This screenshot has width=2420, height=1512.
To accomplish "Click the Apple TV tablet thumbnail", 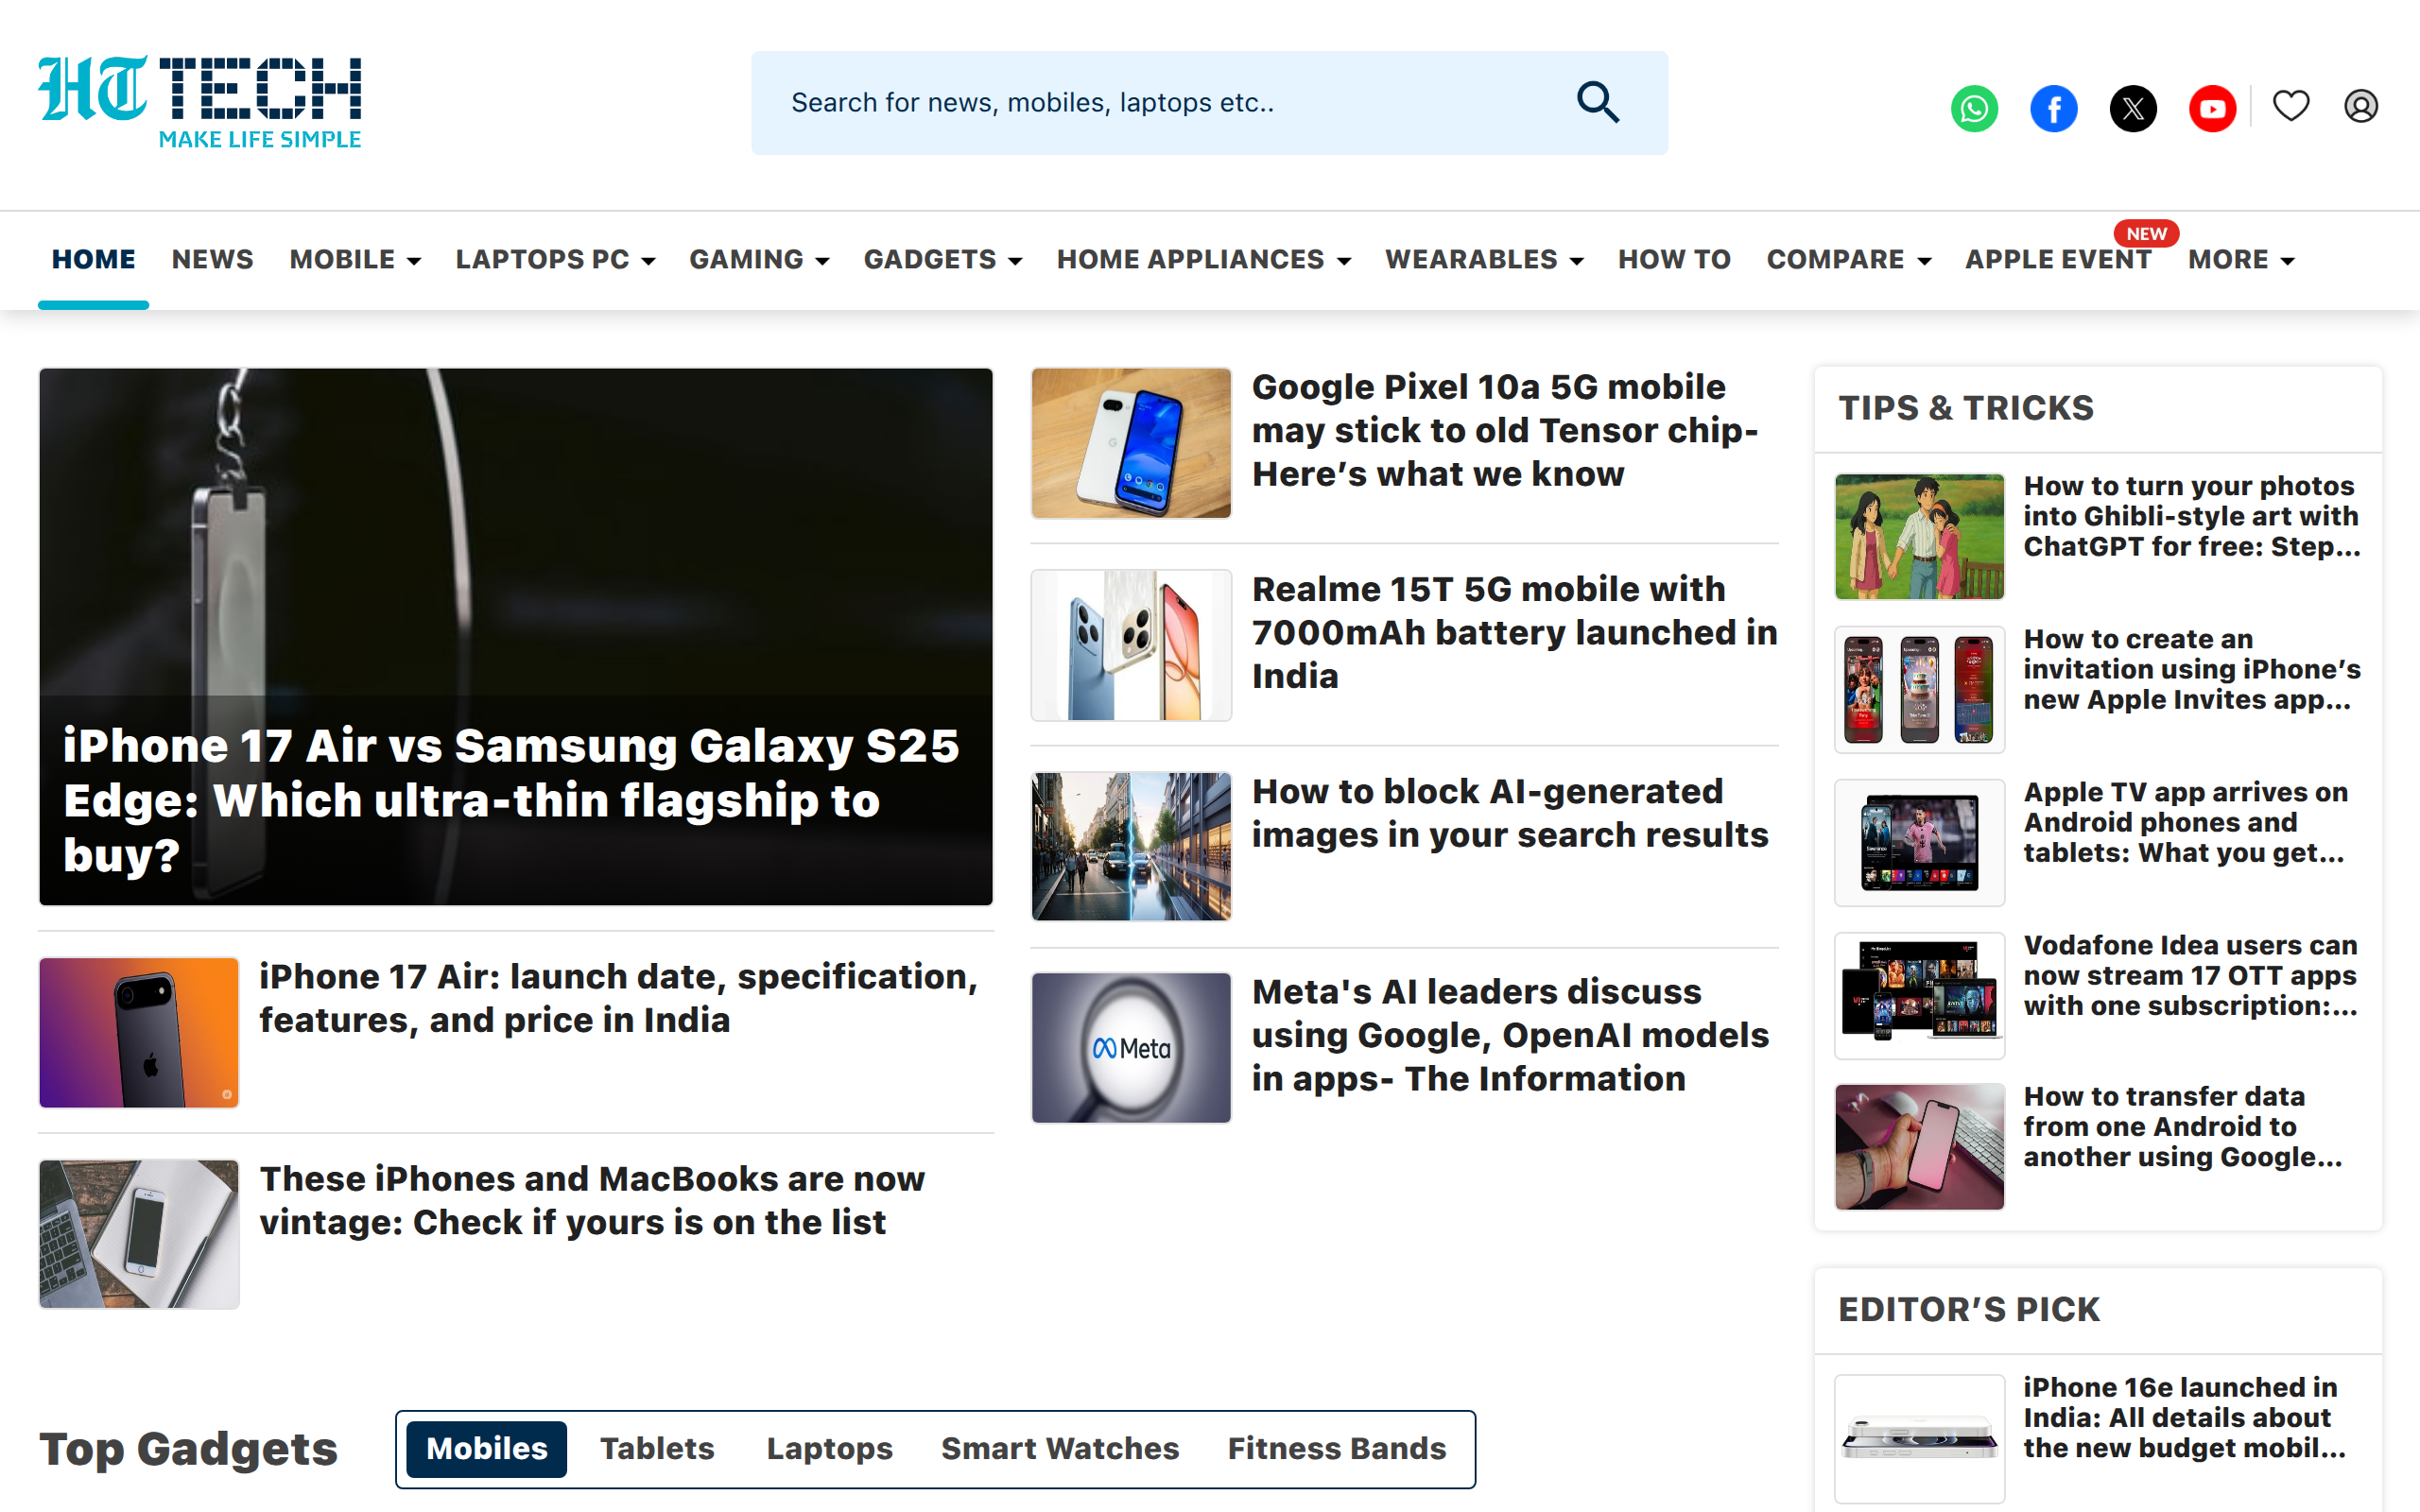I will [1919, 842].
